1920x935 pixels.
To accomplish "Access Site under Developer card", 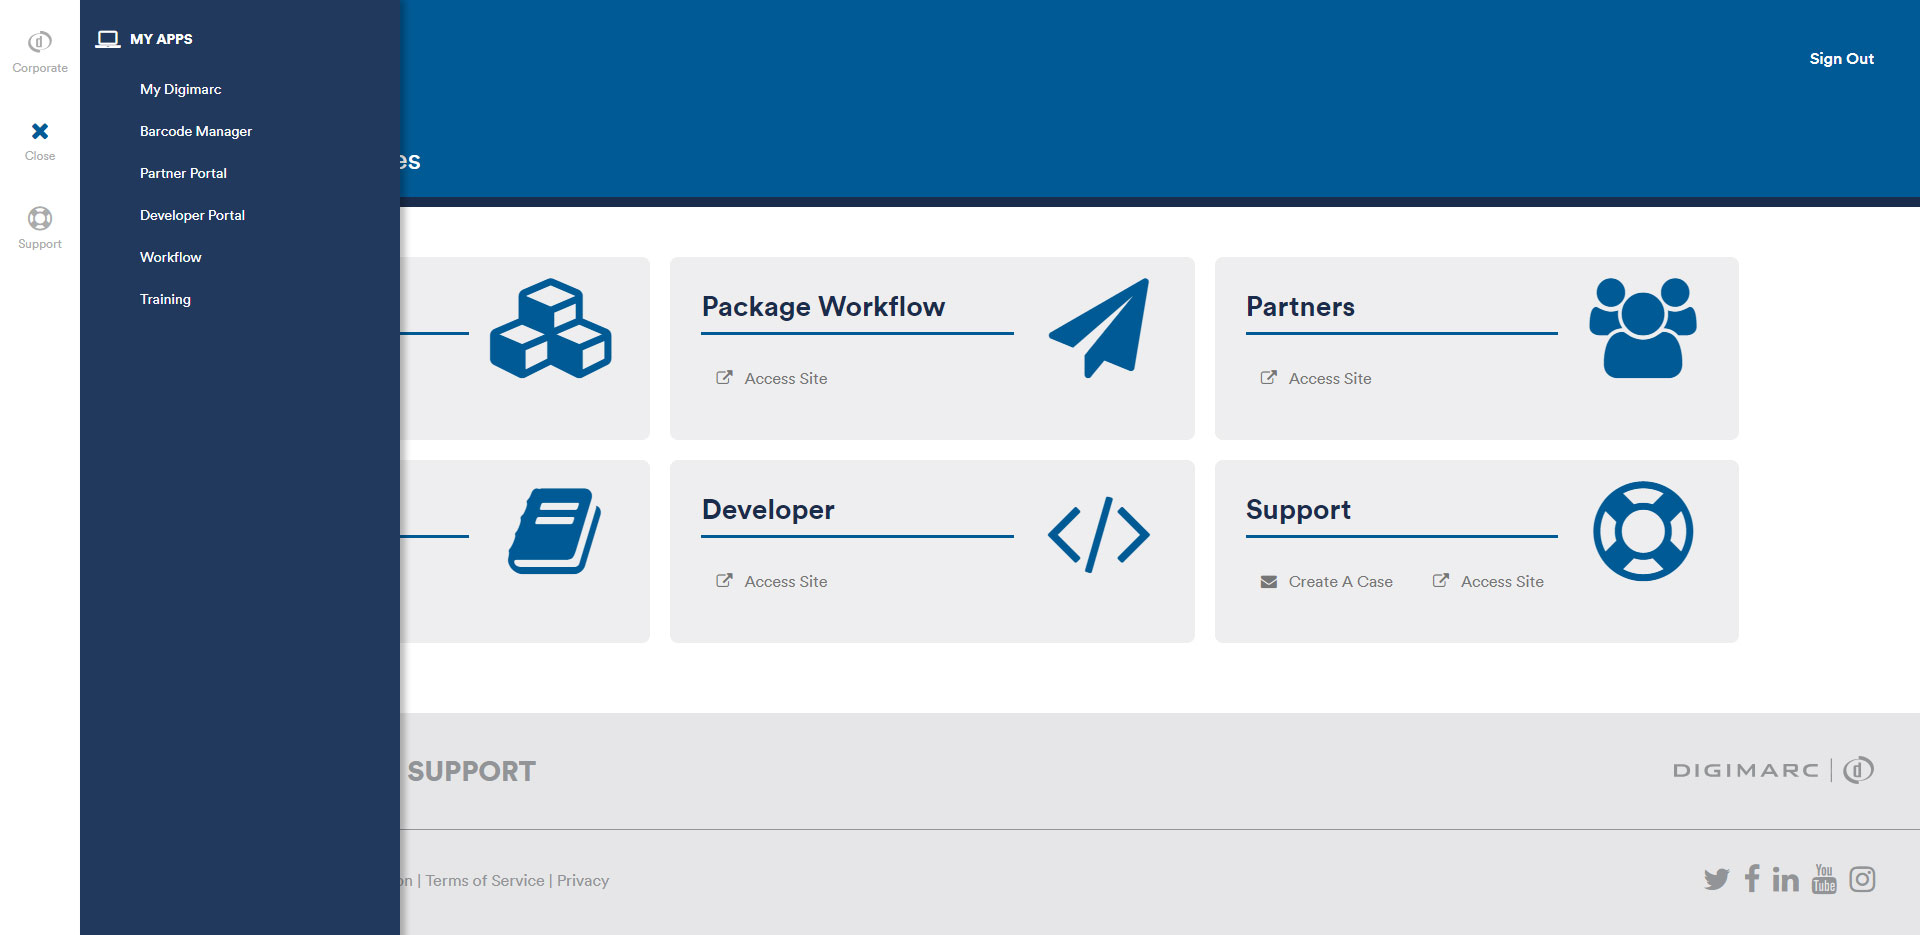I will (x=785, y=581).
